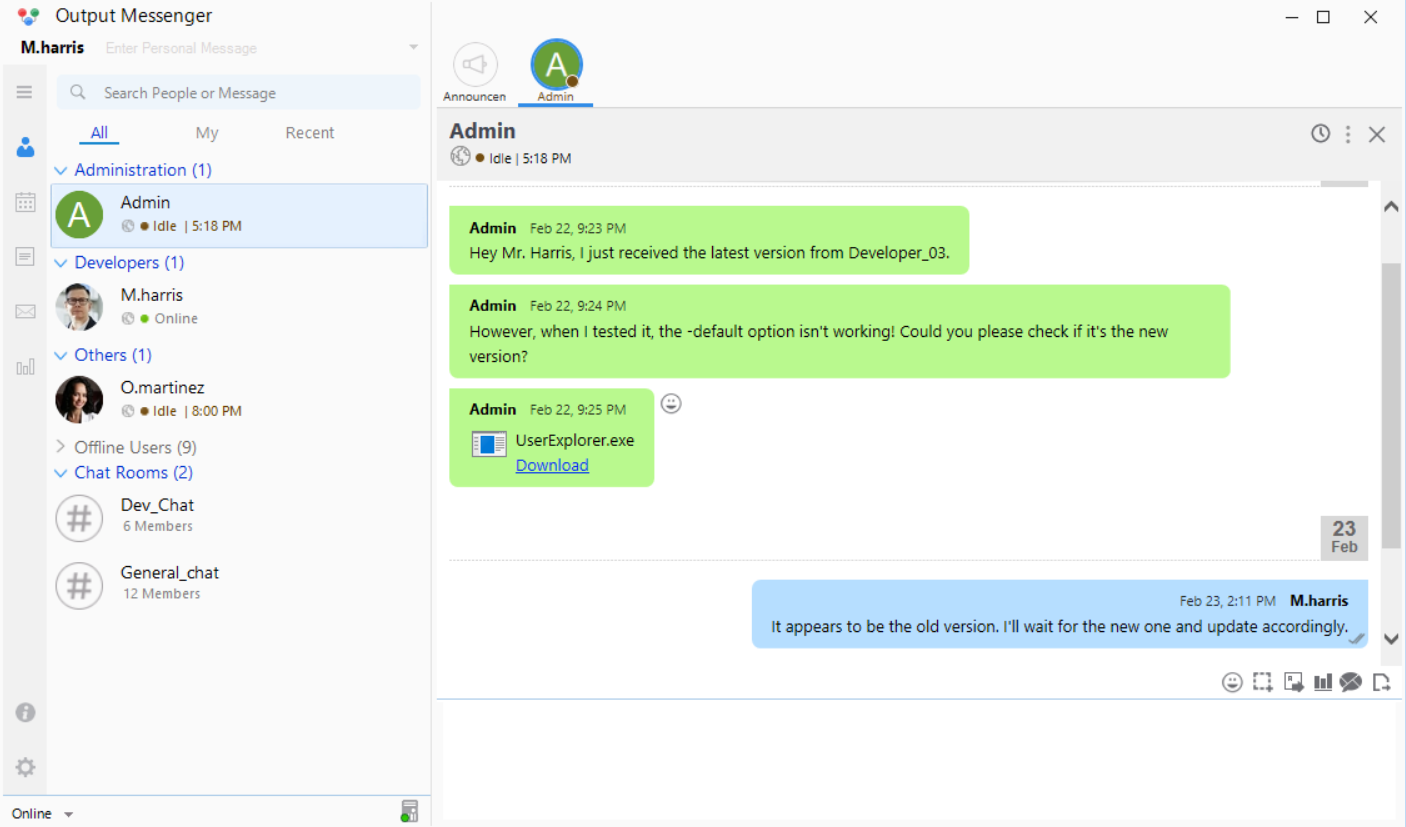The width and height of the screenshot is (1406, 827).
Task: Click the search magnifier icon
Action: (x=78, y=93)
